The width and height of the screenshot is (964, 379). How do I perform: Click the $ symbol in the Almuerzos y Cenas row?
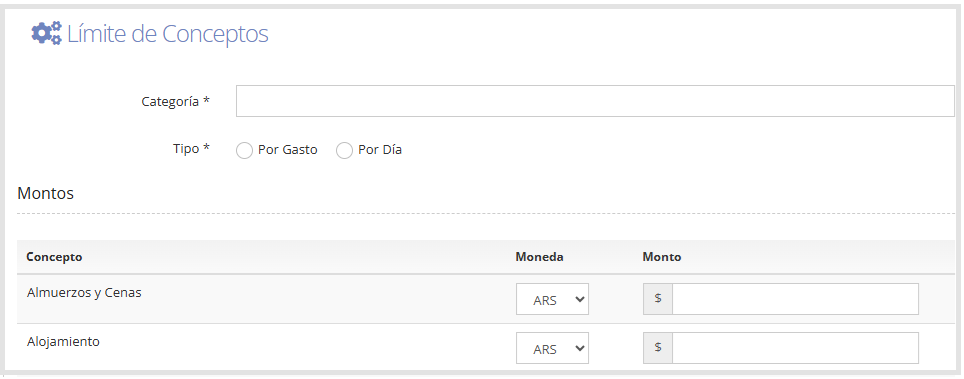pos(658,299)
